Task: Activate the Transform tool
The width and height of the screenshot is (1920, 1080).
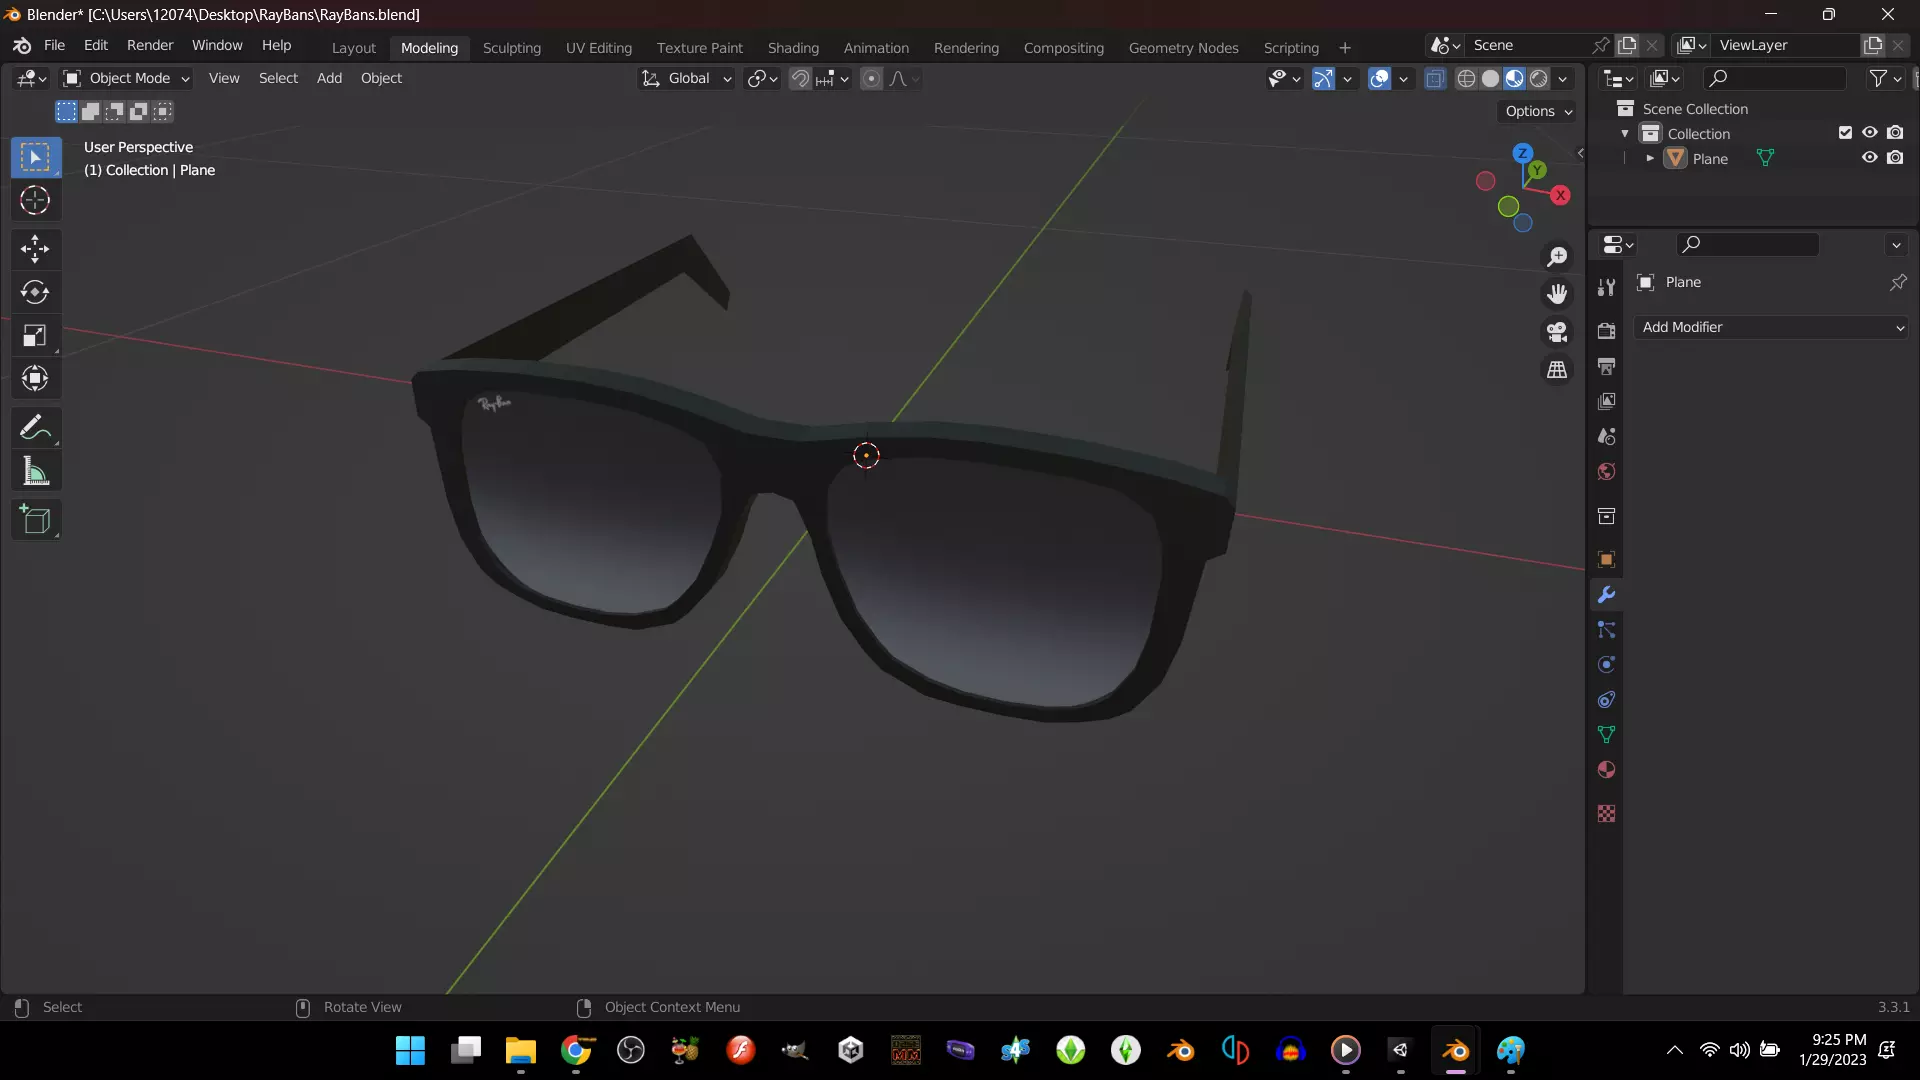Action: click(x=36, y=378)
